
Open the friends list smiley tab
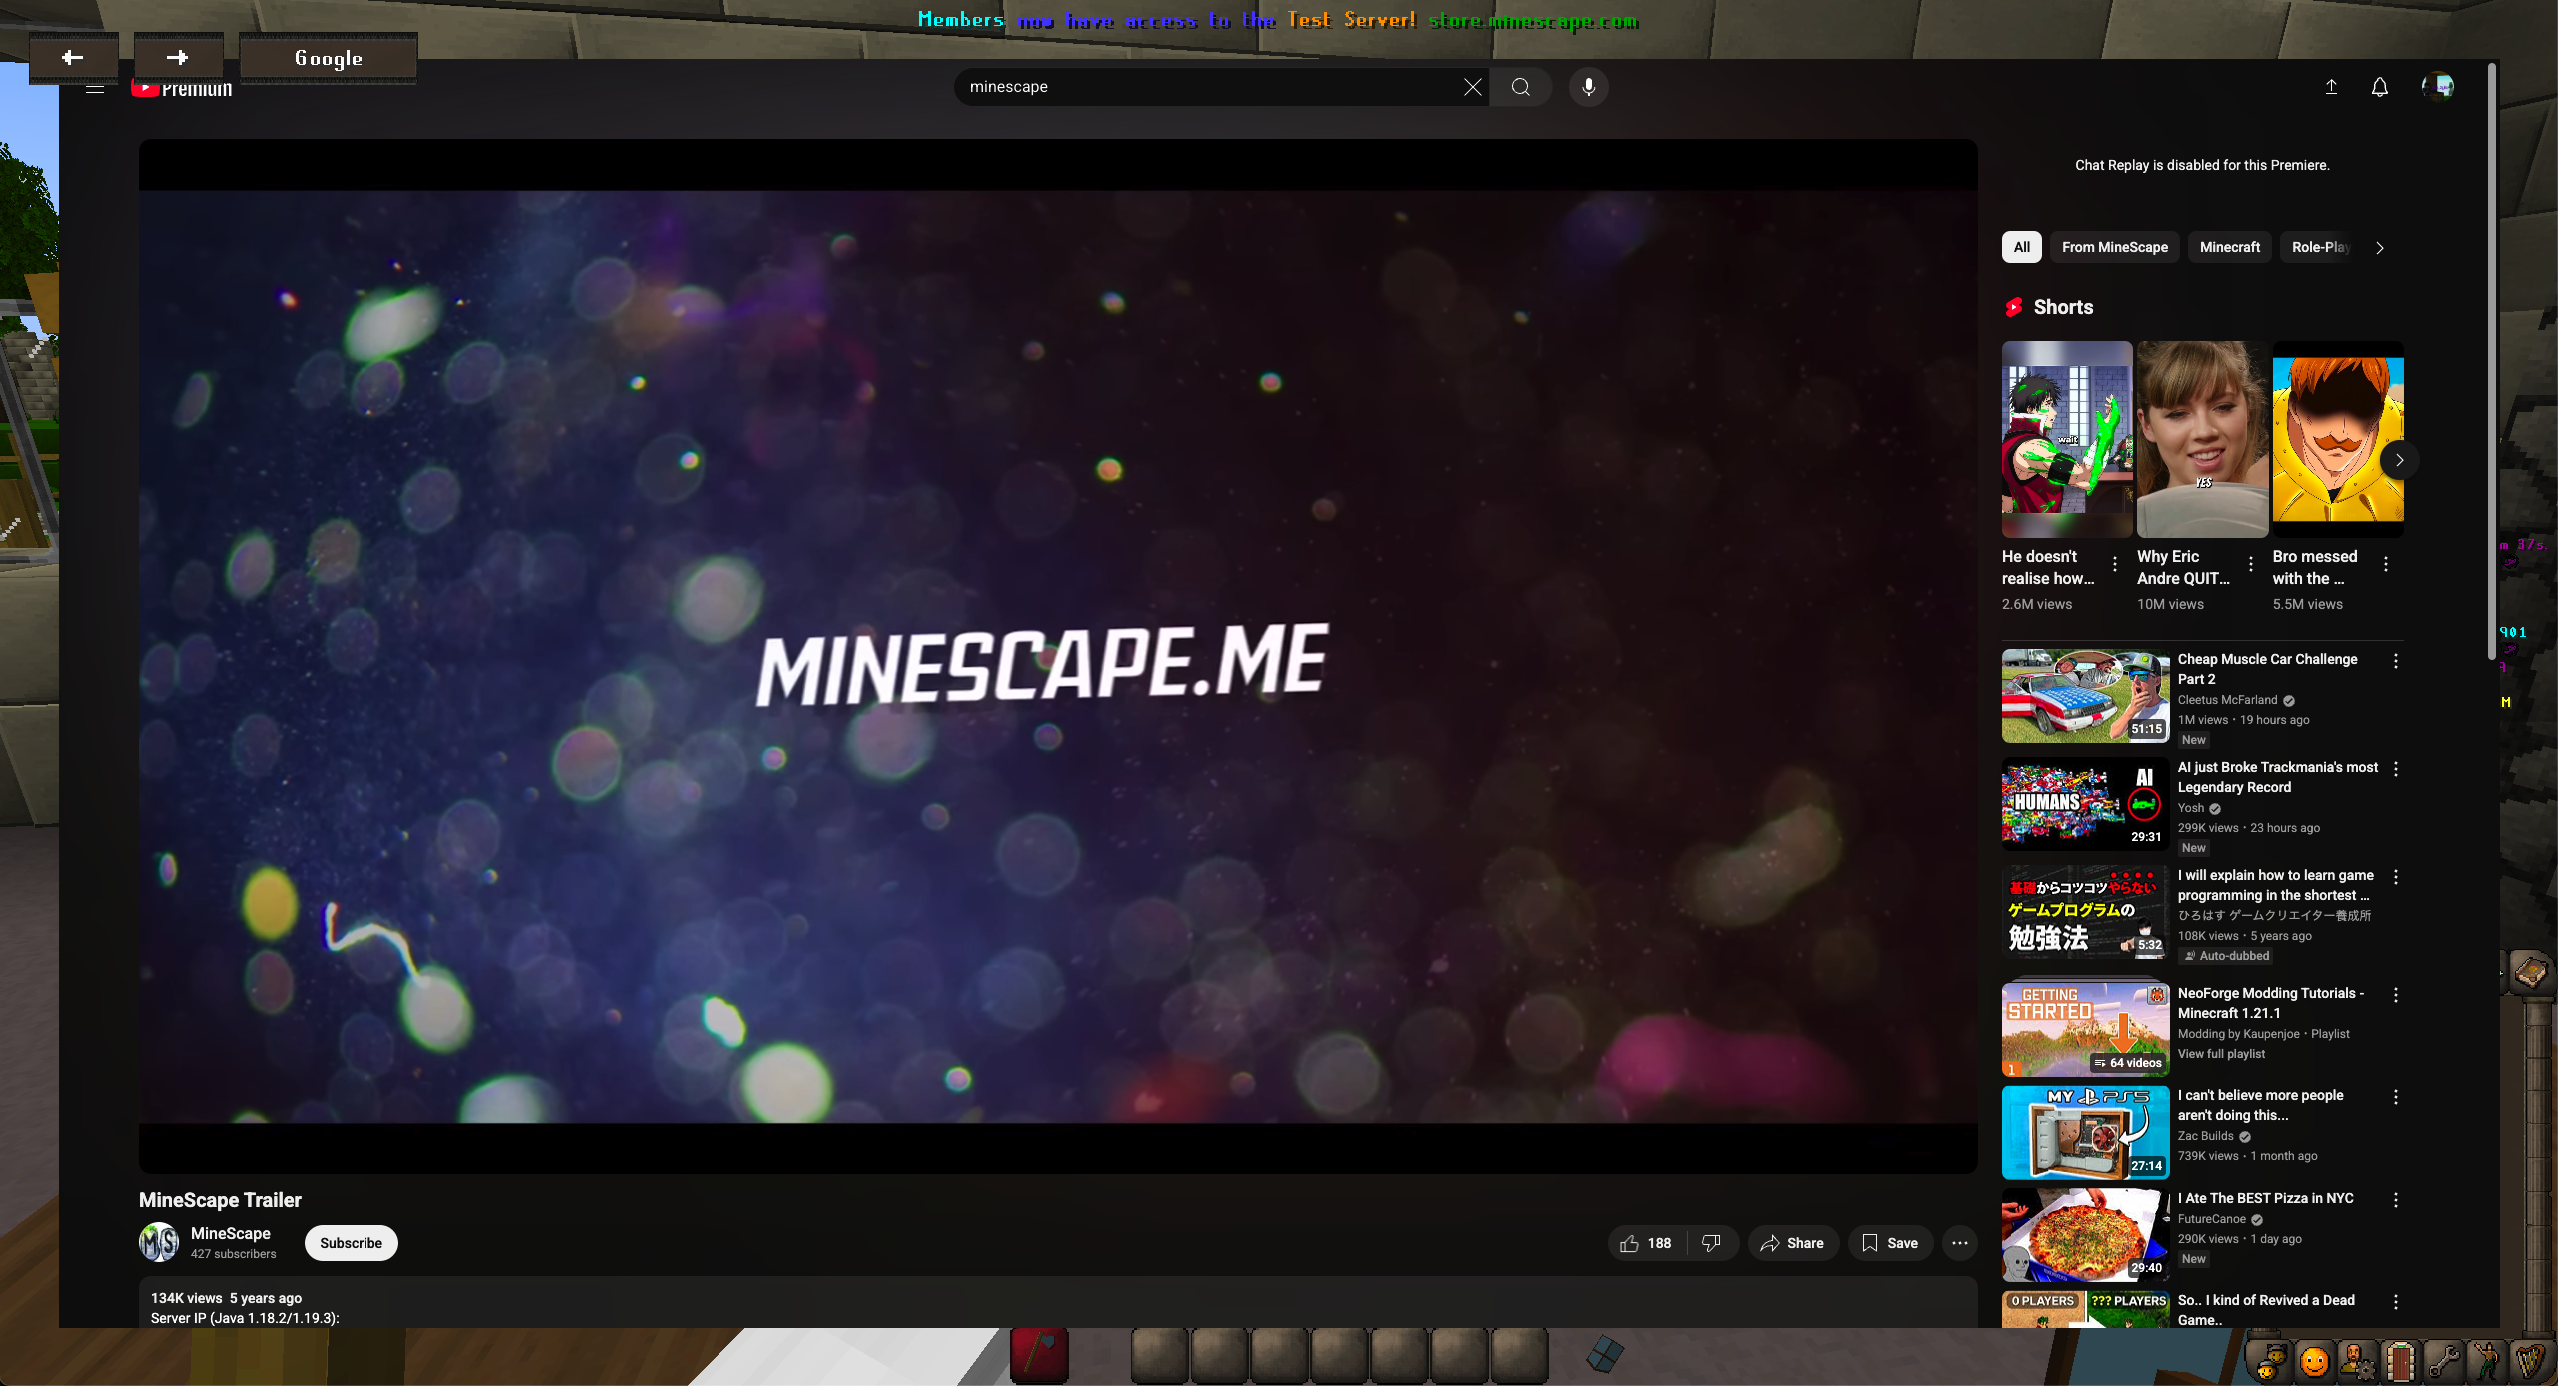(x=2313, y=1361)
